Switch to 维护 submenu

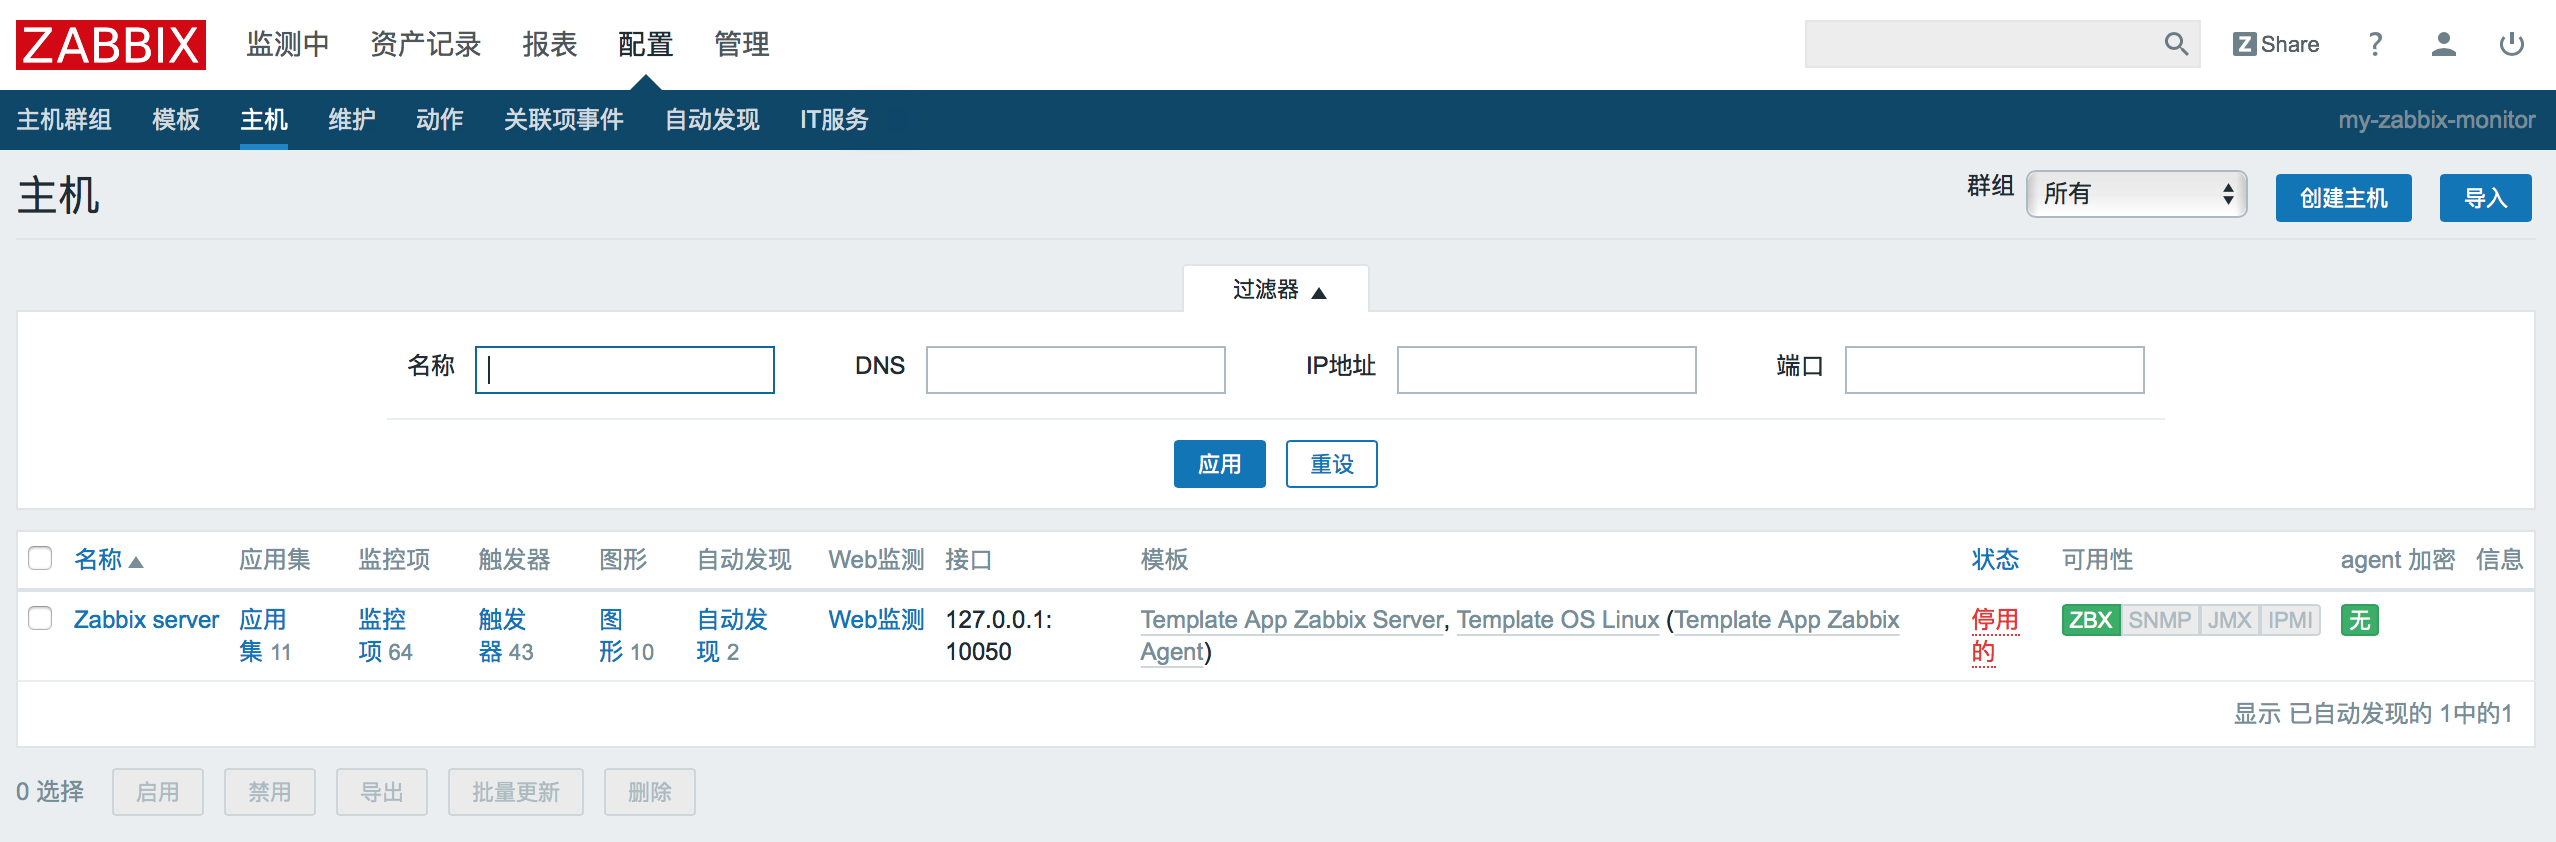[x=352, y=120]
